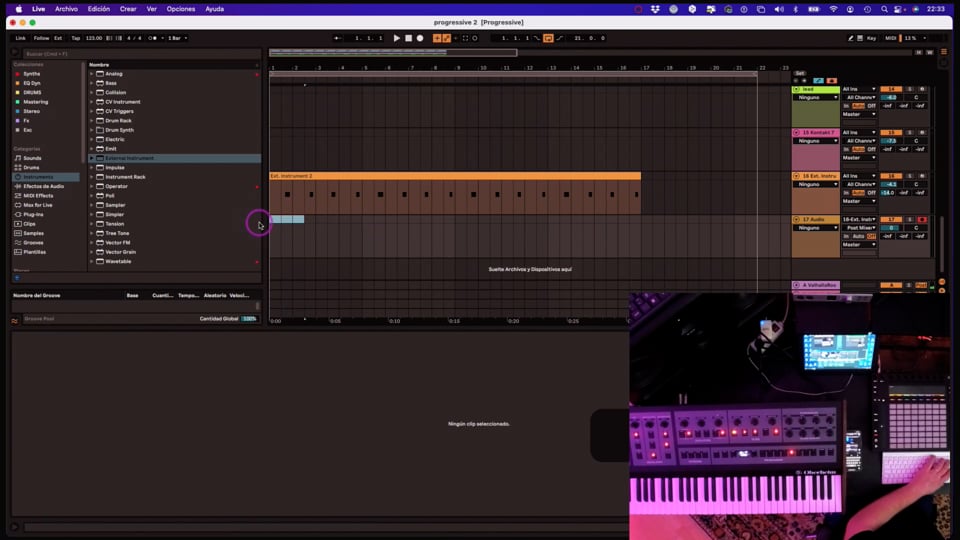This screenshot has width=960, height=540.
Task: Expand the External Instrument folder
Action: click(x=92, y=158)
